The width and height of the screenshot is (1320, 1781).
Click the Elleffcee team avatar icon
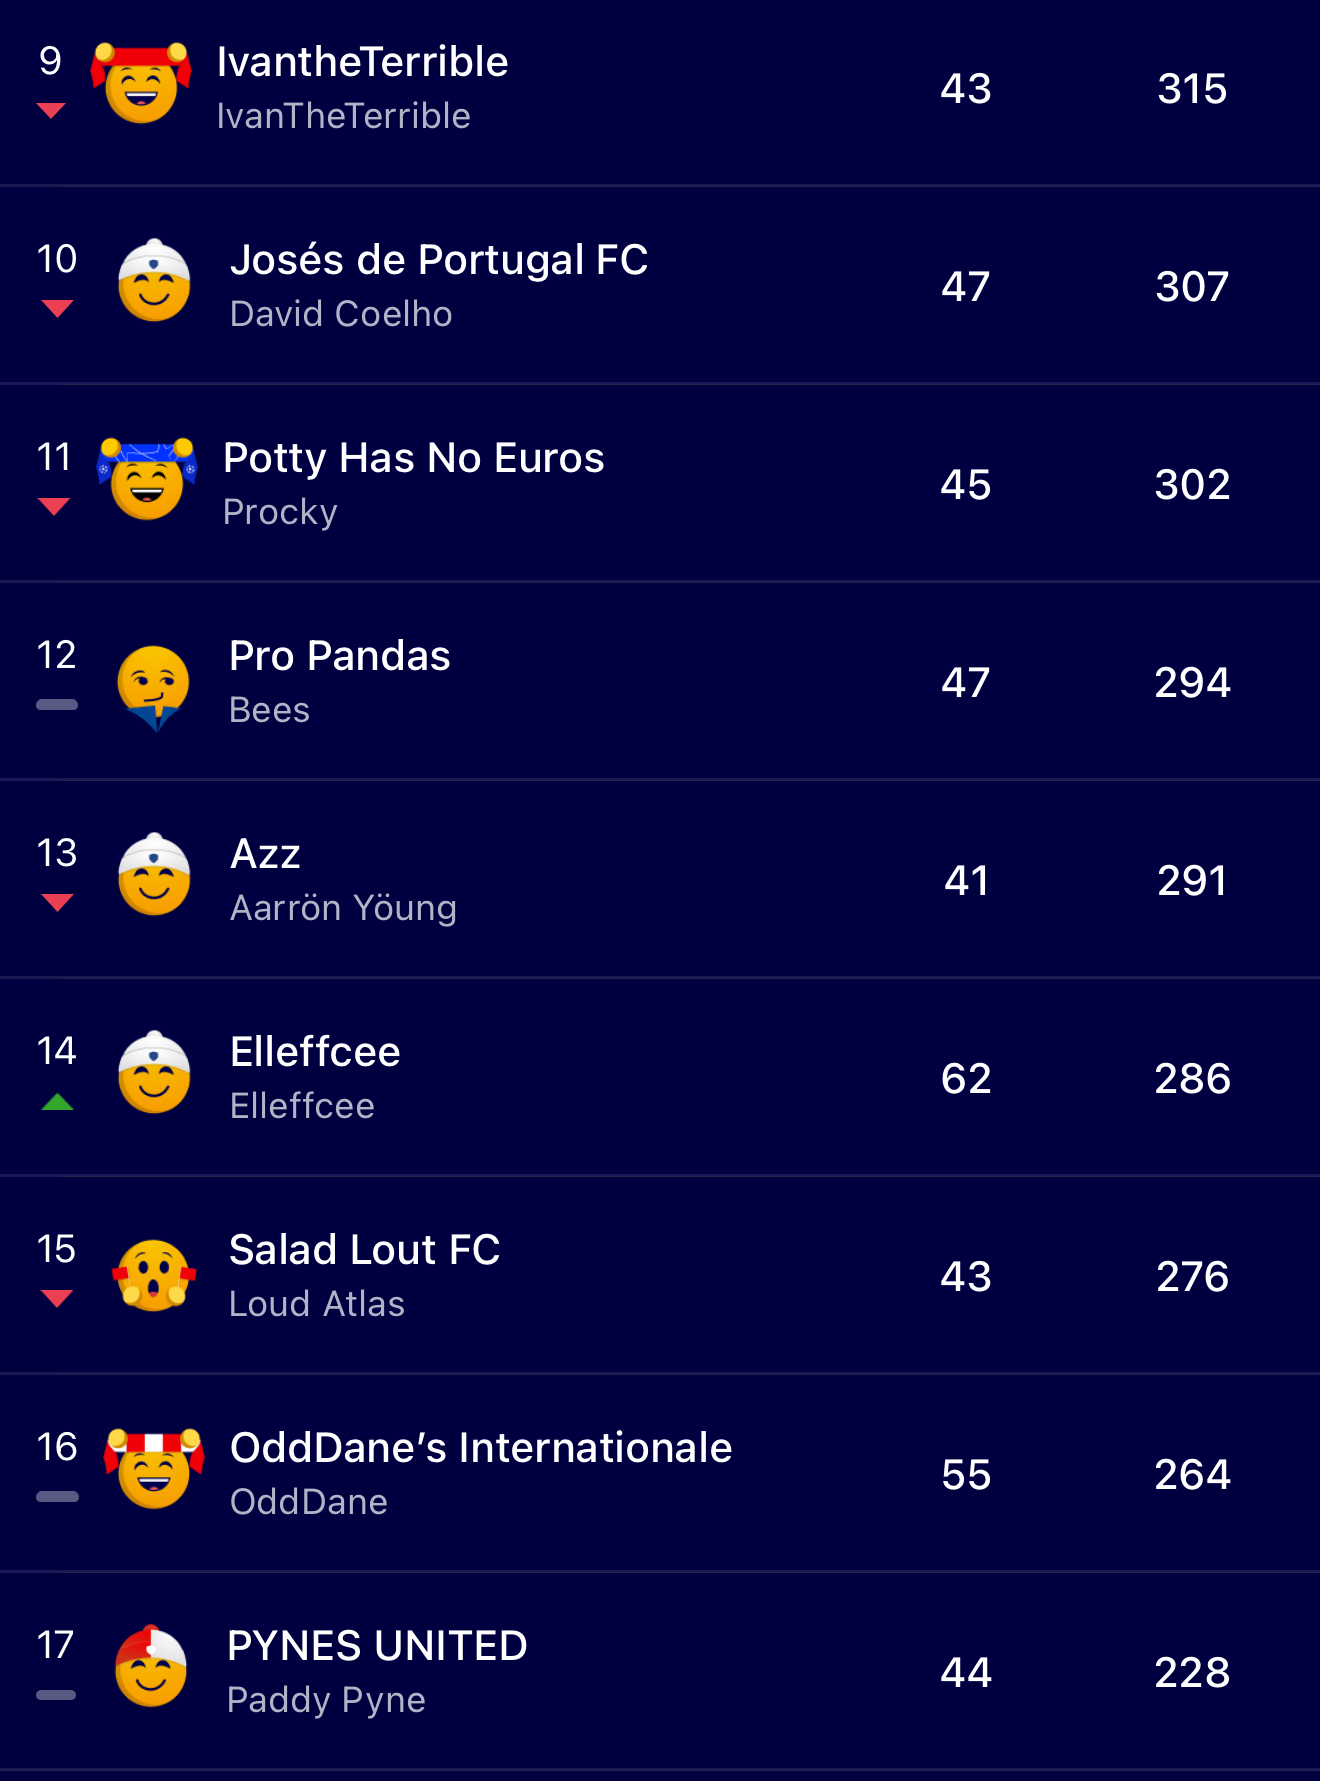[x=154, y=1075]
